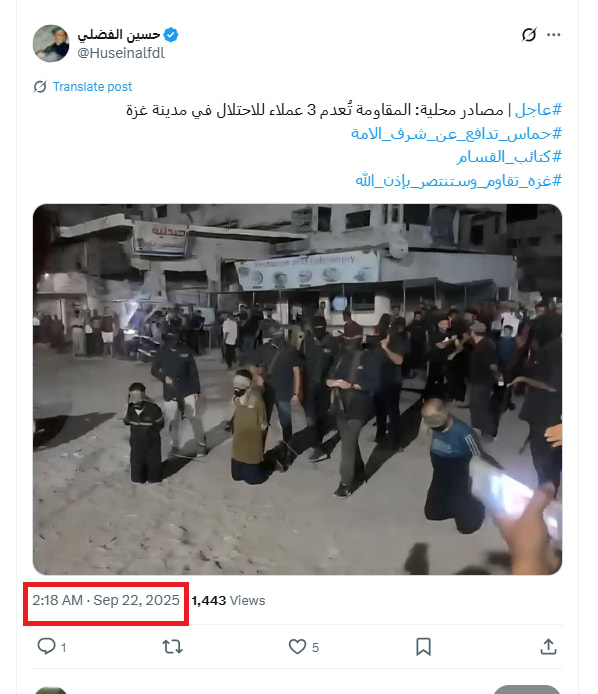598x694 pixels.
Task: Open hashtag #حماس_تدافع_عن_شرف_الامة
Action: pyautogui.click(x=456, y=133)
